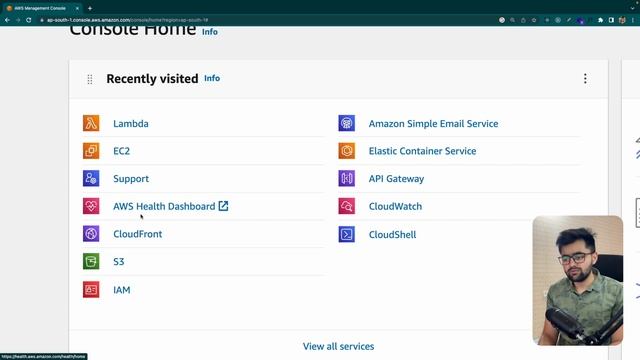The image size is (640, 360).
Task: Click the Amazon Simple Email Service icon
Action: click(347, 123)
